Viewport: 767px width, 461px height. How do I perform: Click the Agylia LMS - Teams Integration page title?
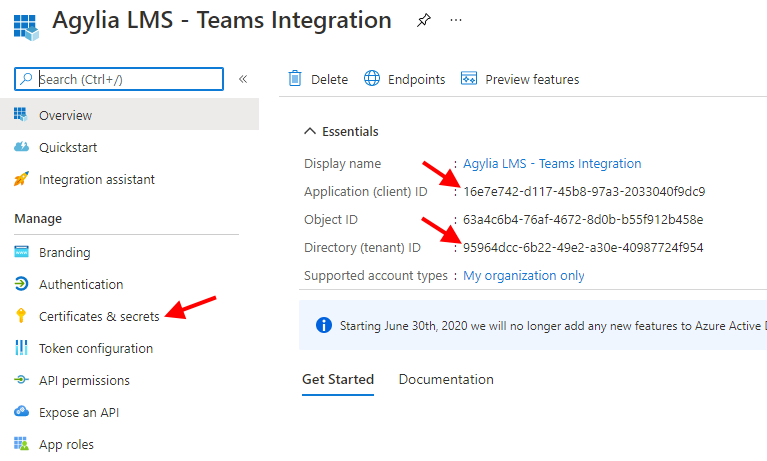(222, 21)
